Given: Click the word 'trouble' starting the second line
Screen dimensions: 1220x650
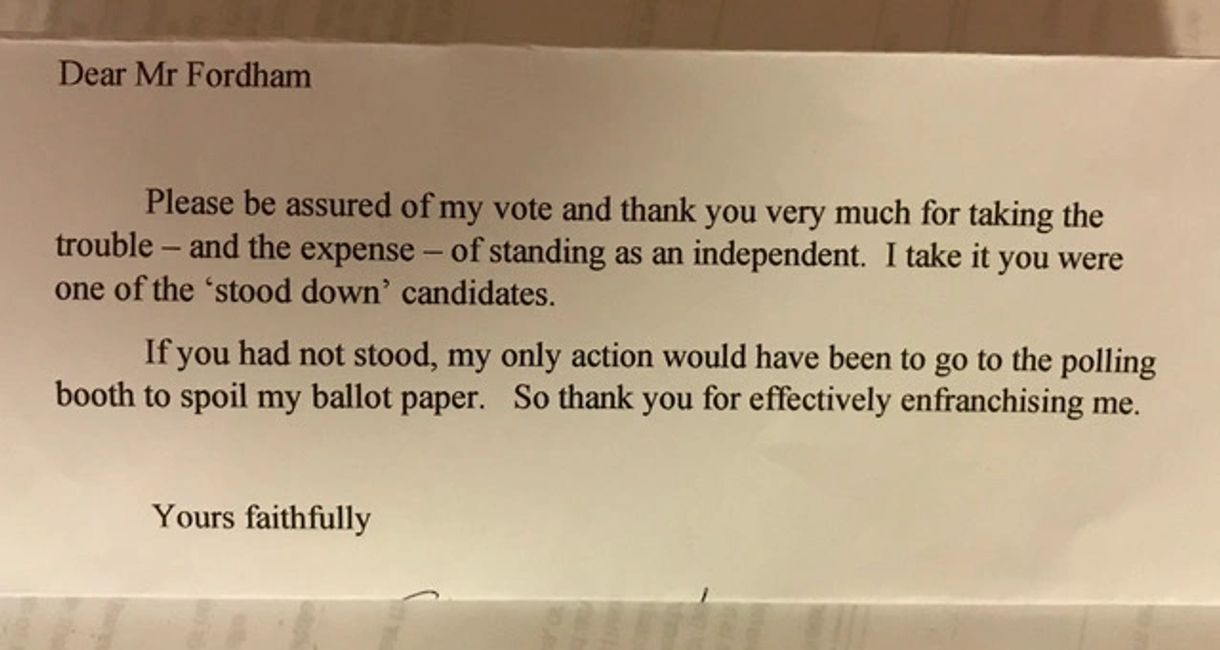Looking at the screenshot, I should [x=104, y=246].
